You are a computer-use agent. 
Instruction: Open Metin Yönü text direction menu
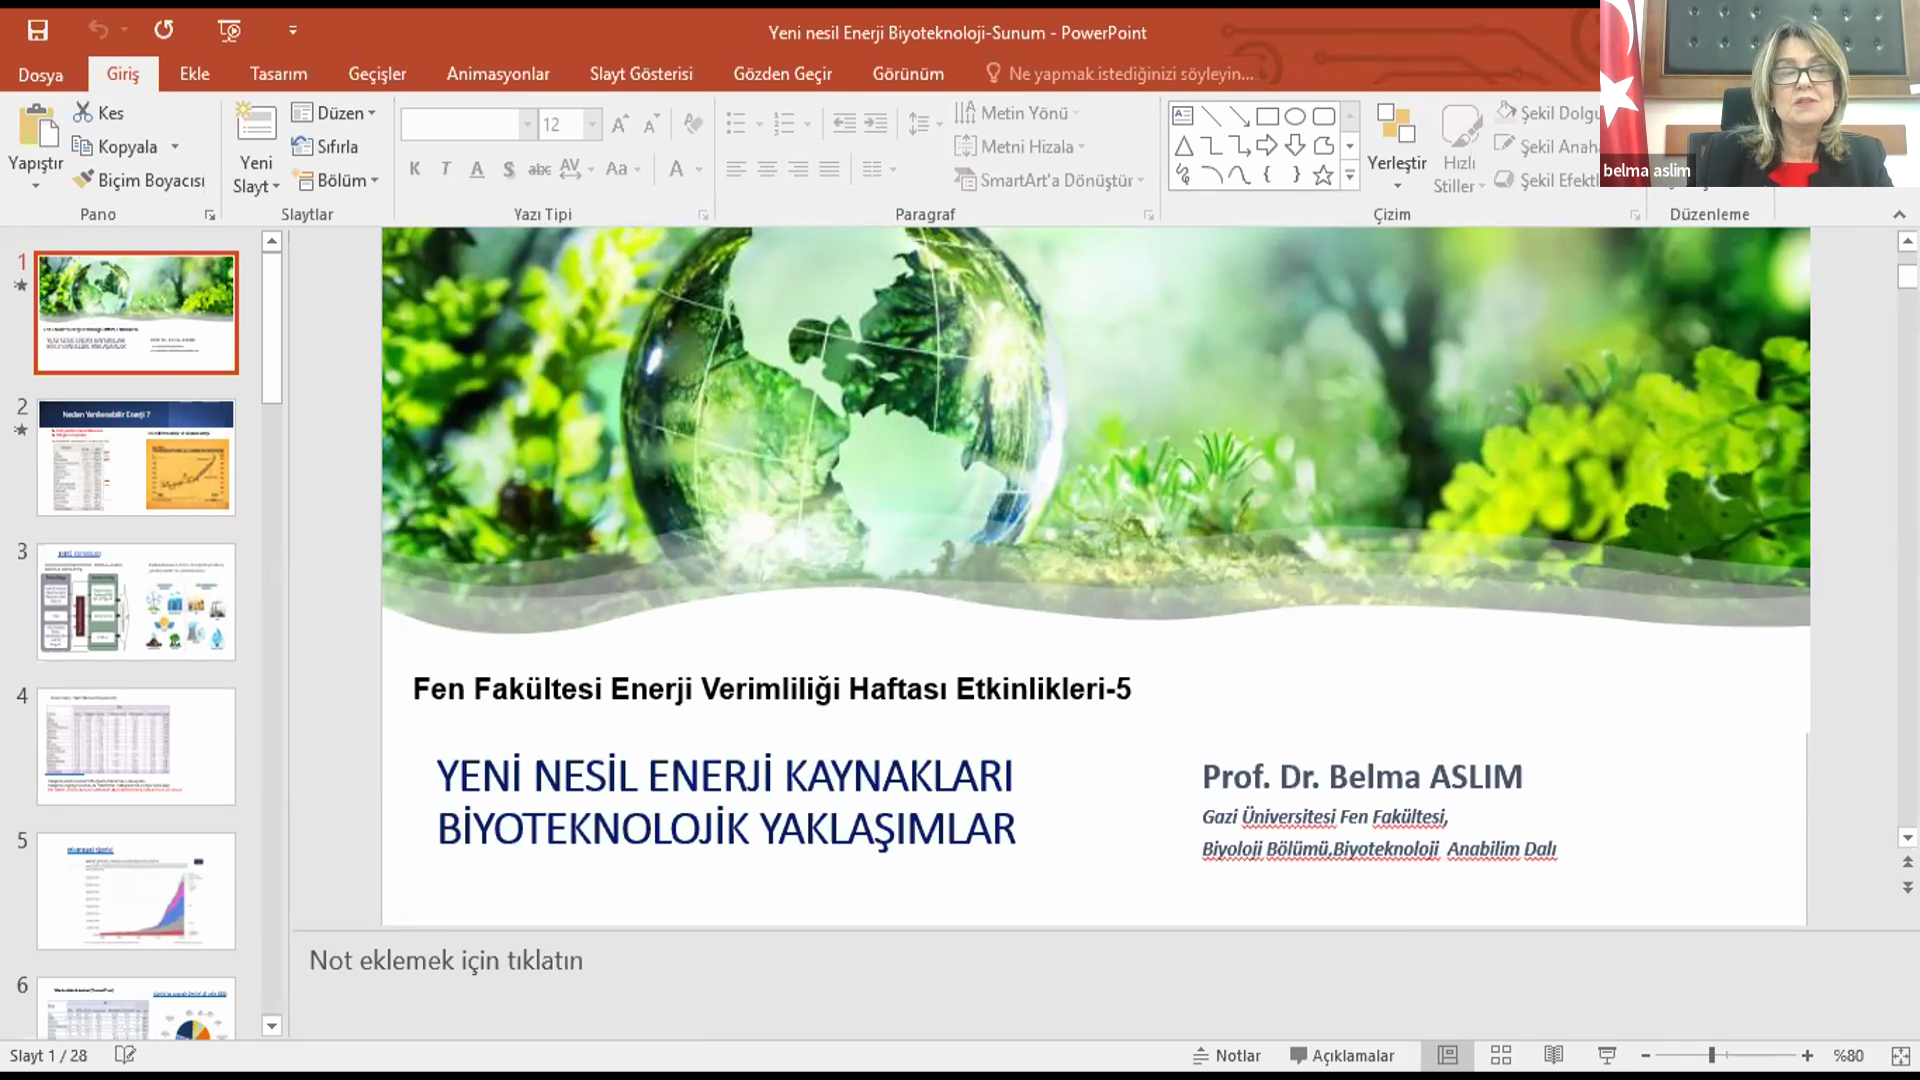tap(1018, 113)
